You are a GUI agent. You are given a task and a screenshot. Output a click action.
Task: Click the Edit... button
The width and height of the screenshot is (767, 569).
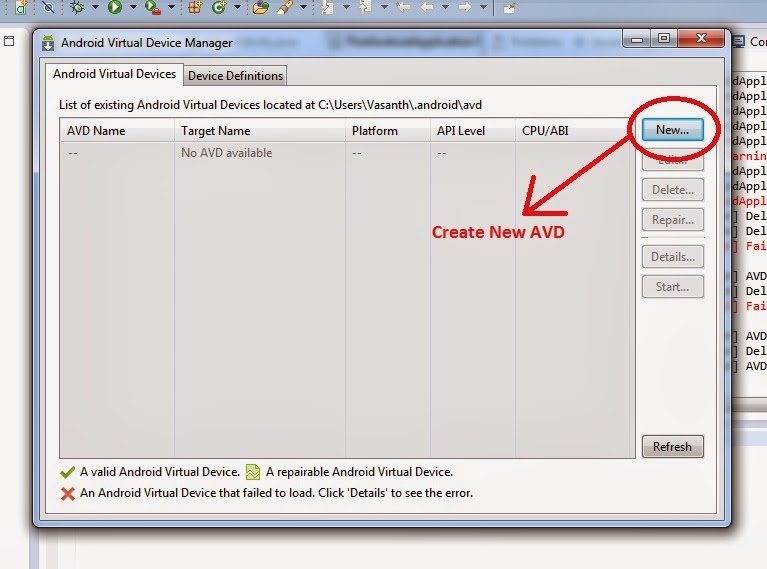coord(673,160)
